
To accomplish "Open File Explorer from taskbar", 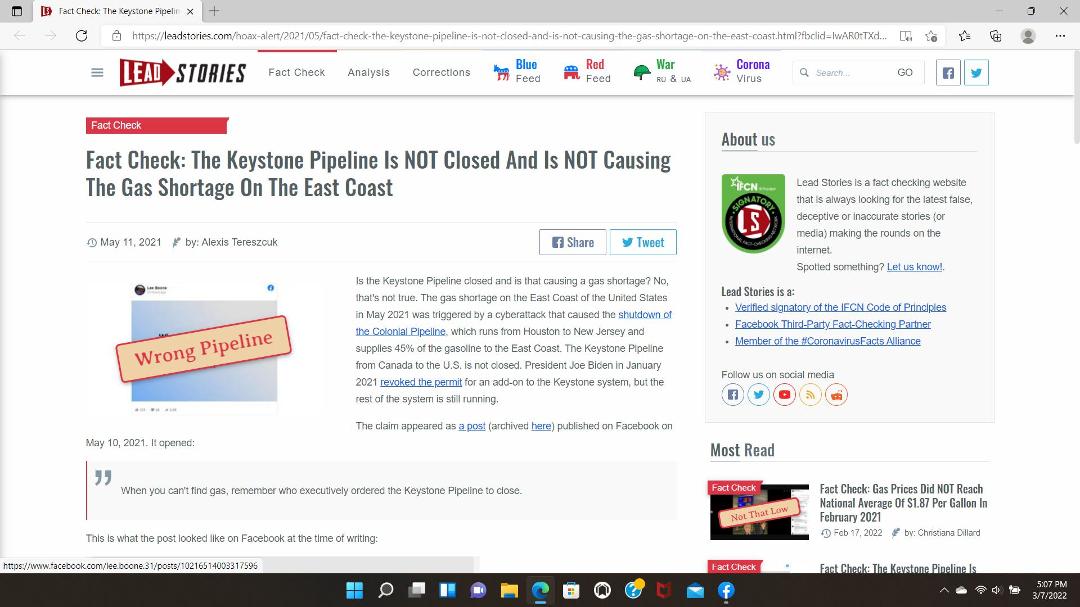I will 509,590.
